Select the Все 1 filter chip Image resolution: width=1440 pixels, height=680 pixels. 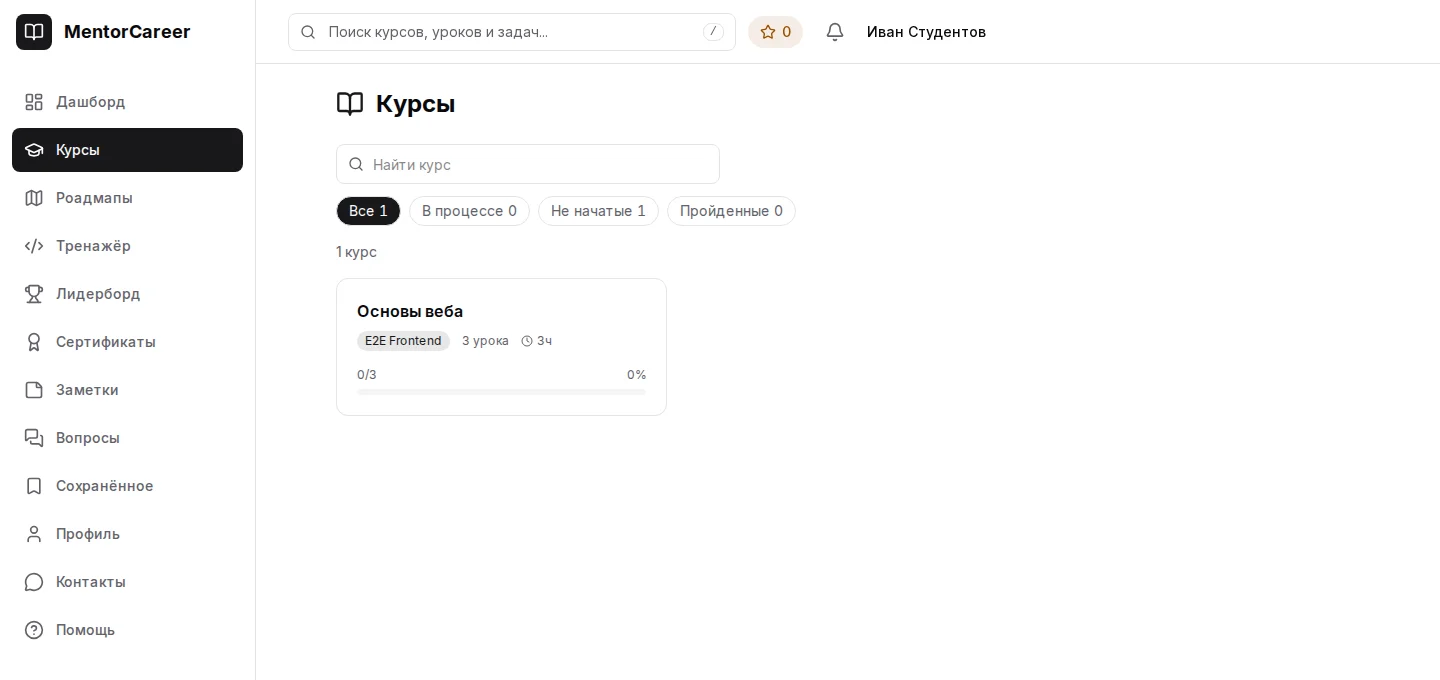(x=368, y=211)
